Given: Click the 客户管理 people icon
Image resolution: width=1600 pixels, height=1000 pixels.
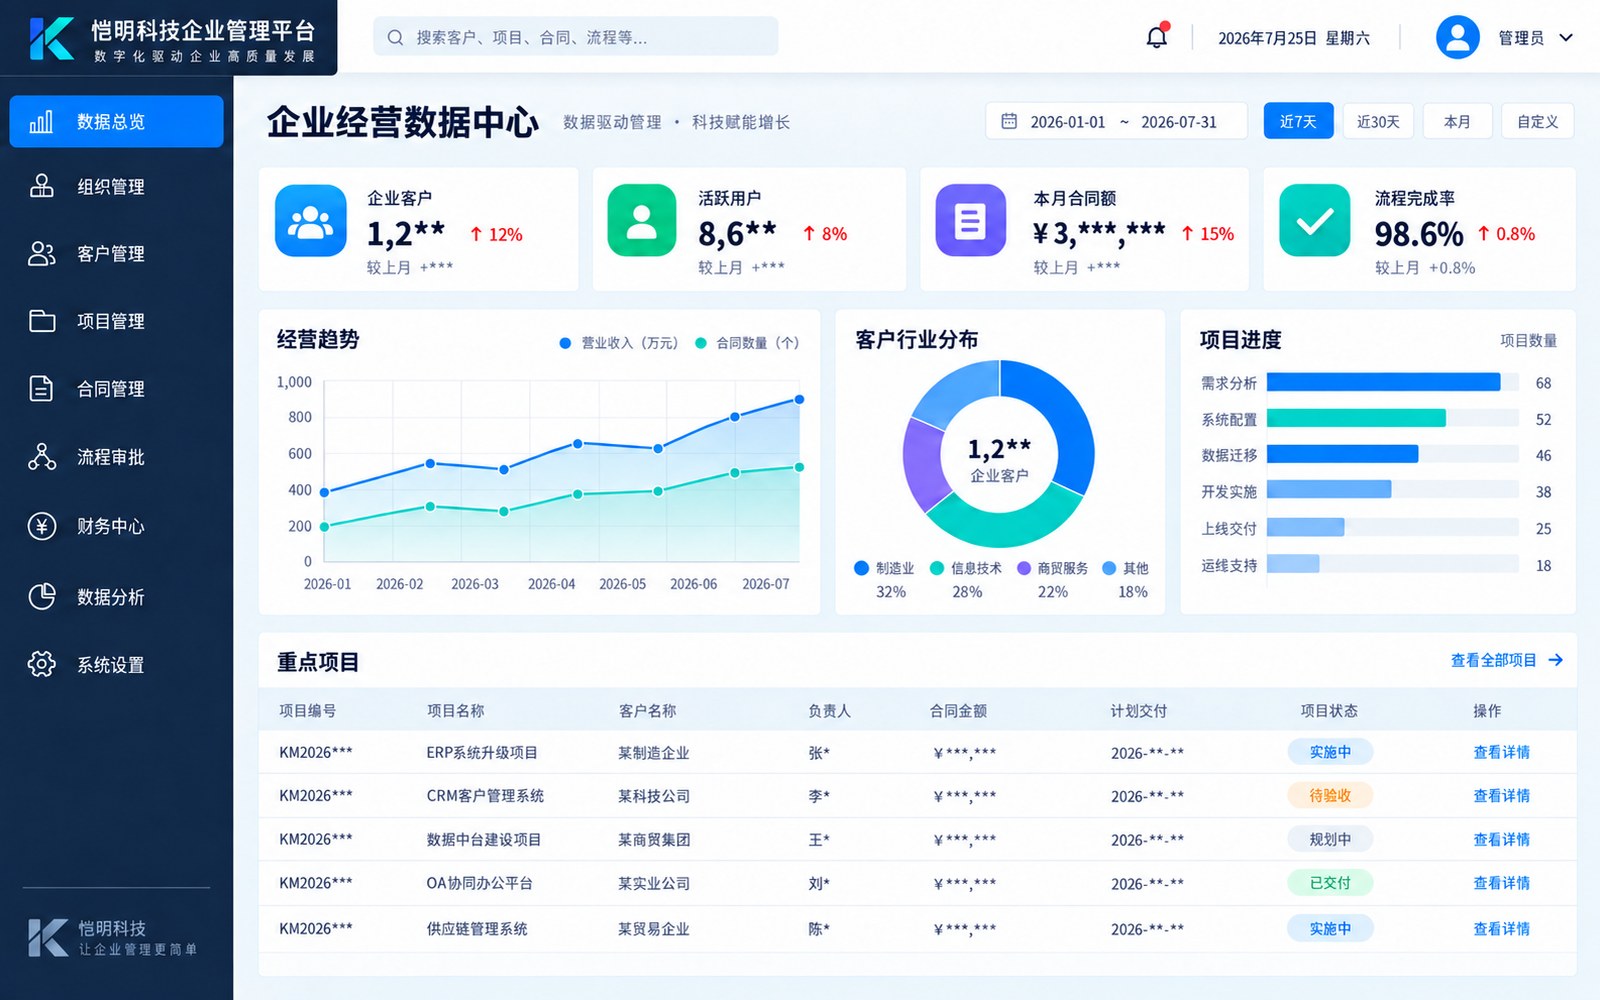Looking at the screenshot, I should click(41, 253).
